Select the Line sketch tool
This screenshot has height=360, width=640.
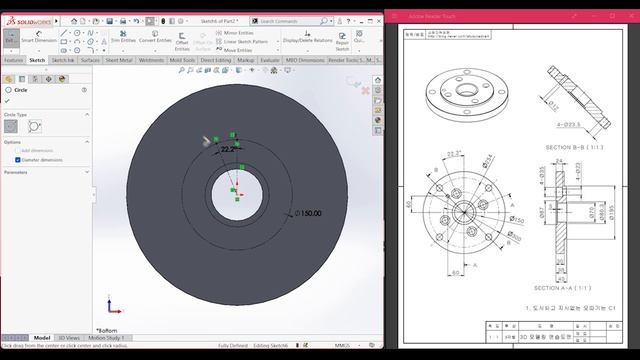point(64,33)
